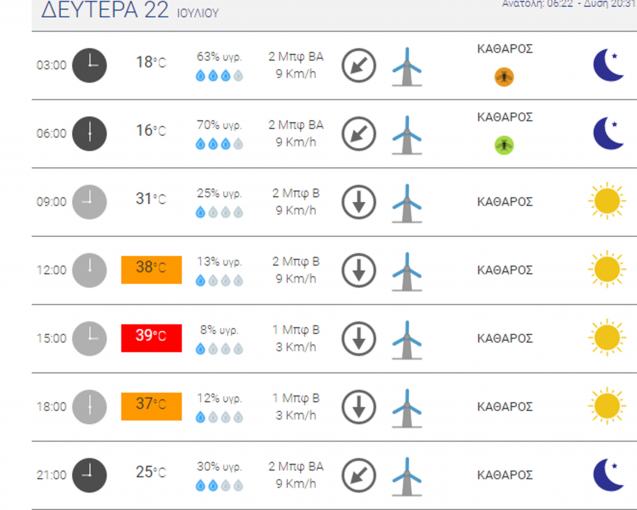Click the green mosquito icon at 06:00
The width and height of the screenshot is (637, 510).
point(504,145)
